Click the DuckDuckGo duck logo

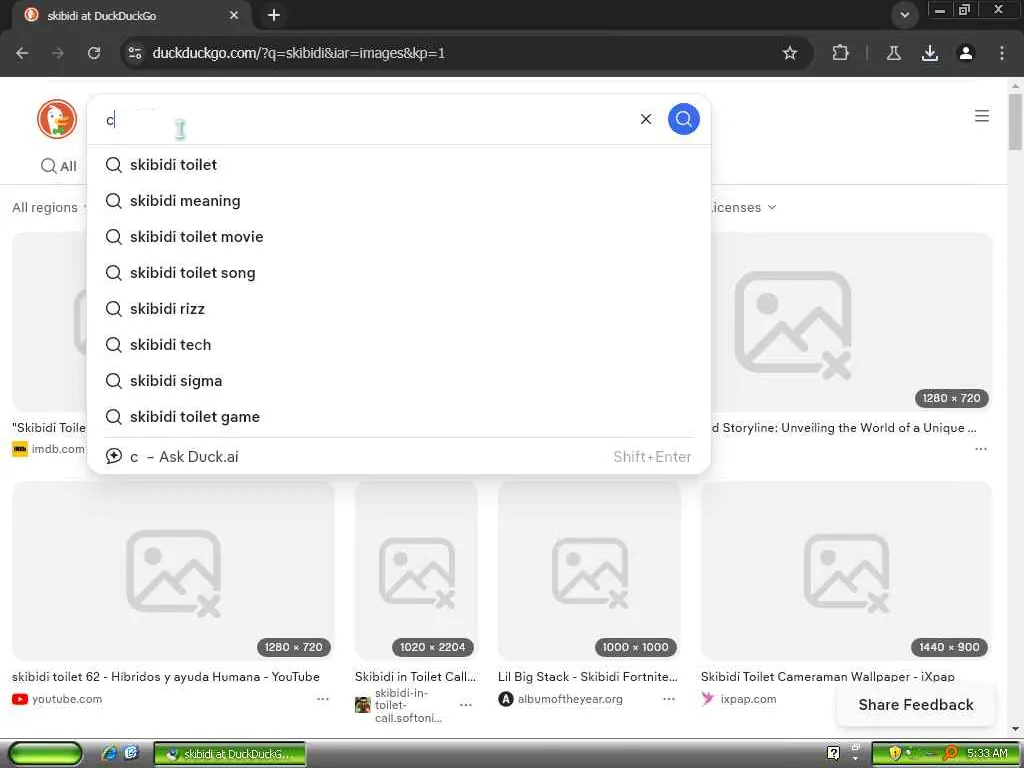tap(57, 119)
